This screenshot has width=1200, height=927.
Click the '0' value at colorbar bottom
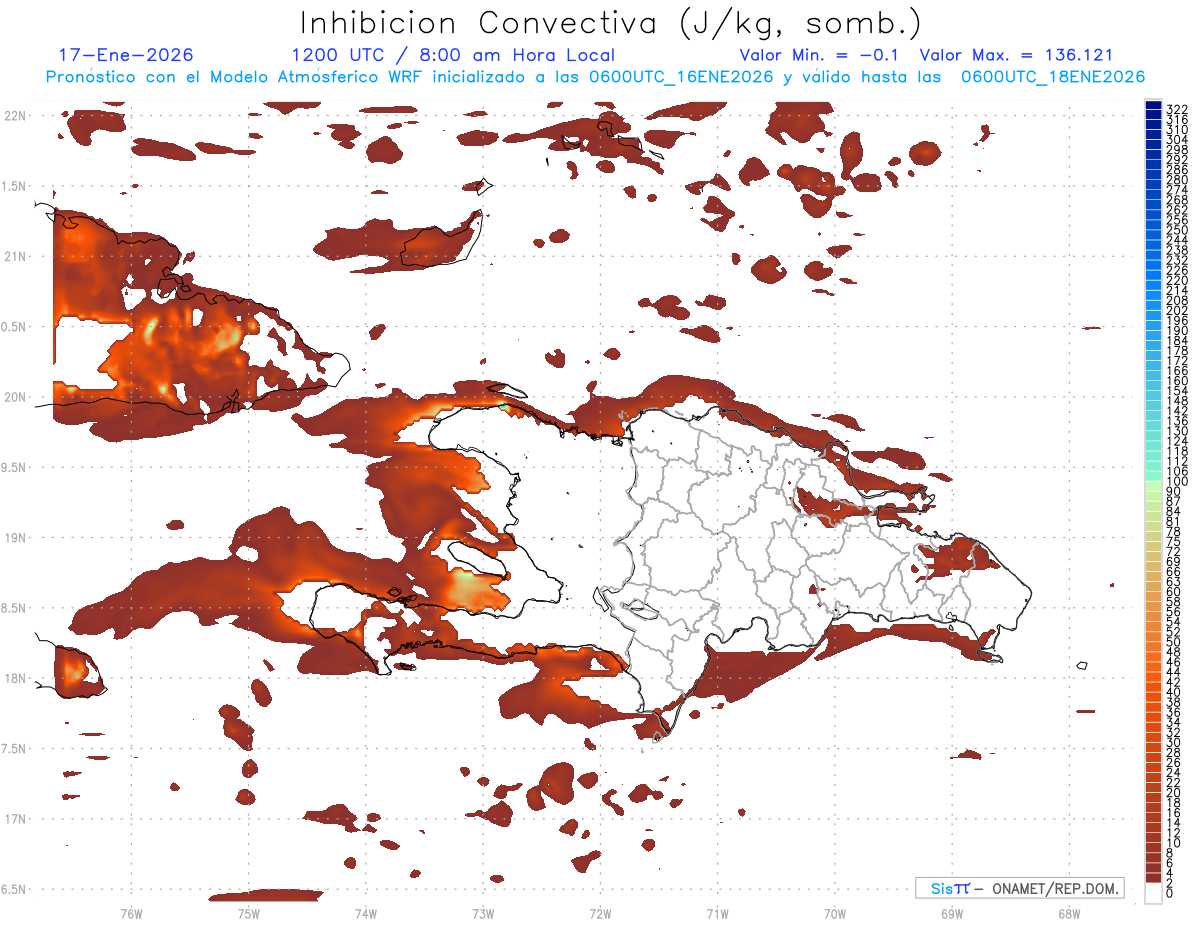click(x=1170, y=892)
